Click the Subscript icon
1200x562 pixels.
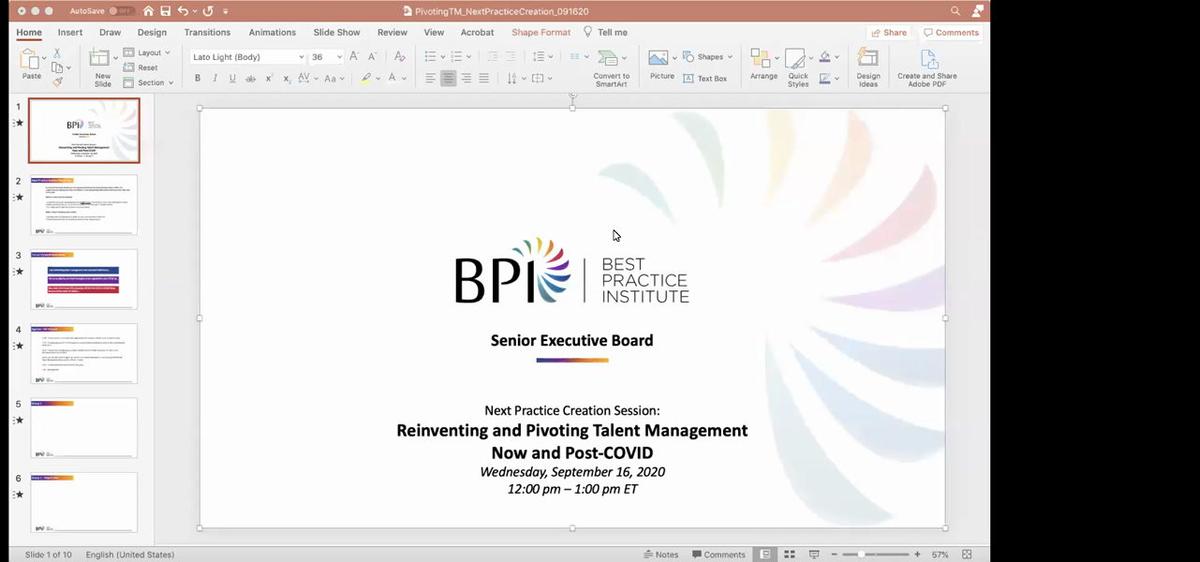click(x=288, y=78)
